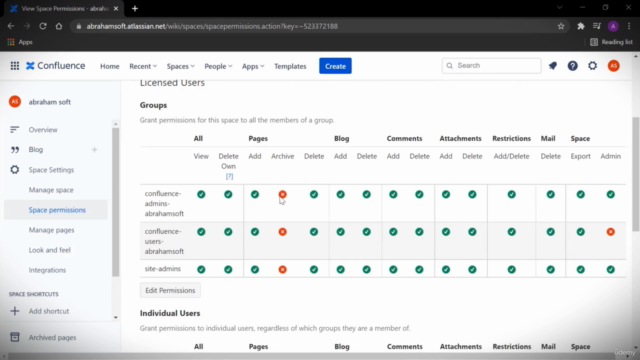Click the blue Create button
Screen dimensions: 640x360
[x=335, y=66]
